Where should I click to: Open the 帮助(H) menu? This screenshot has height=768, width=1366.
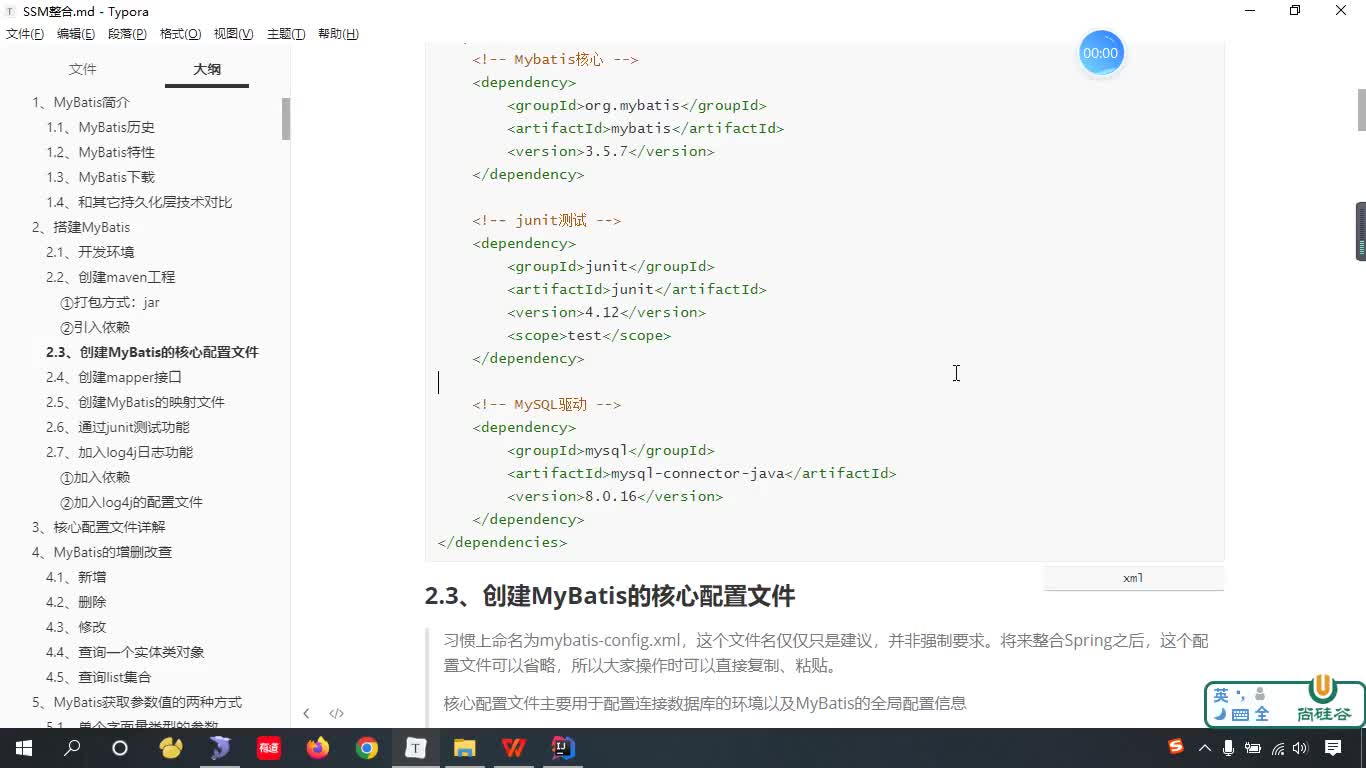coord(338,34)
